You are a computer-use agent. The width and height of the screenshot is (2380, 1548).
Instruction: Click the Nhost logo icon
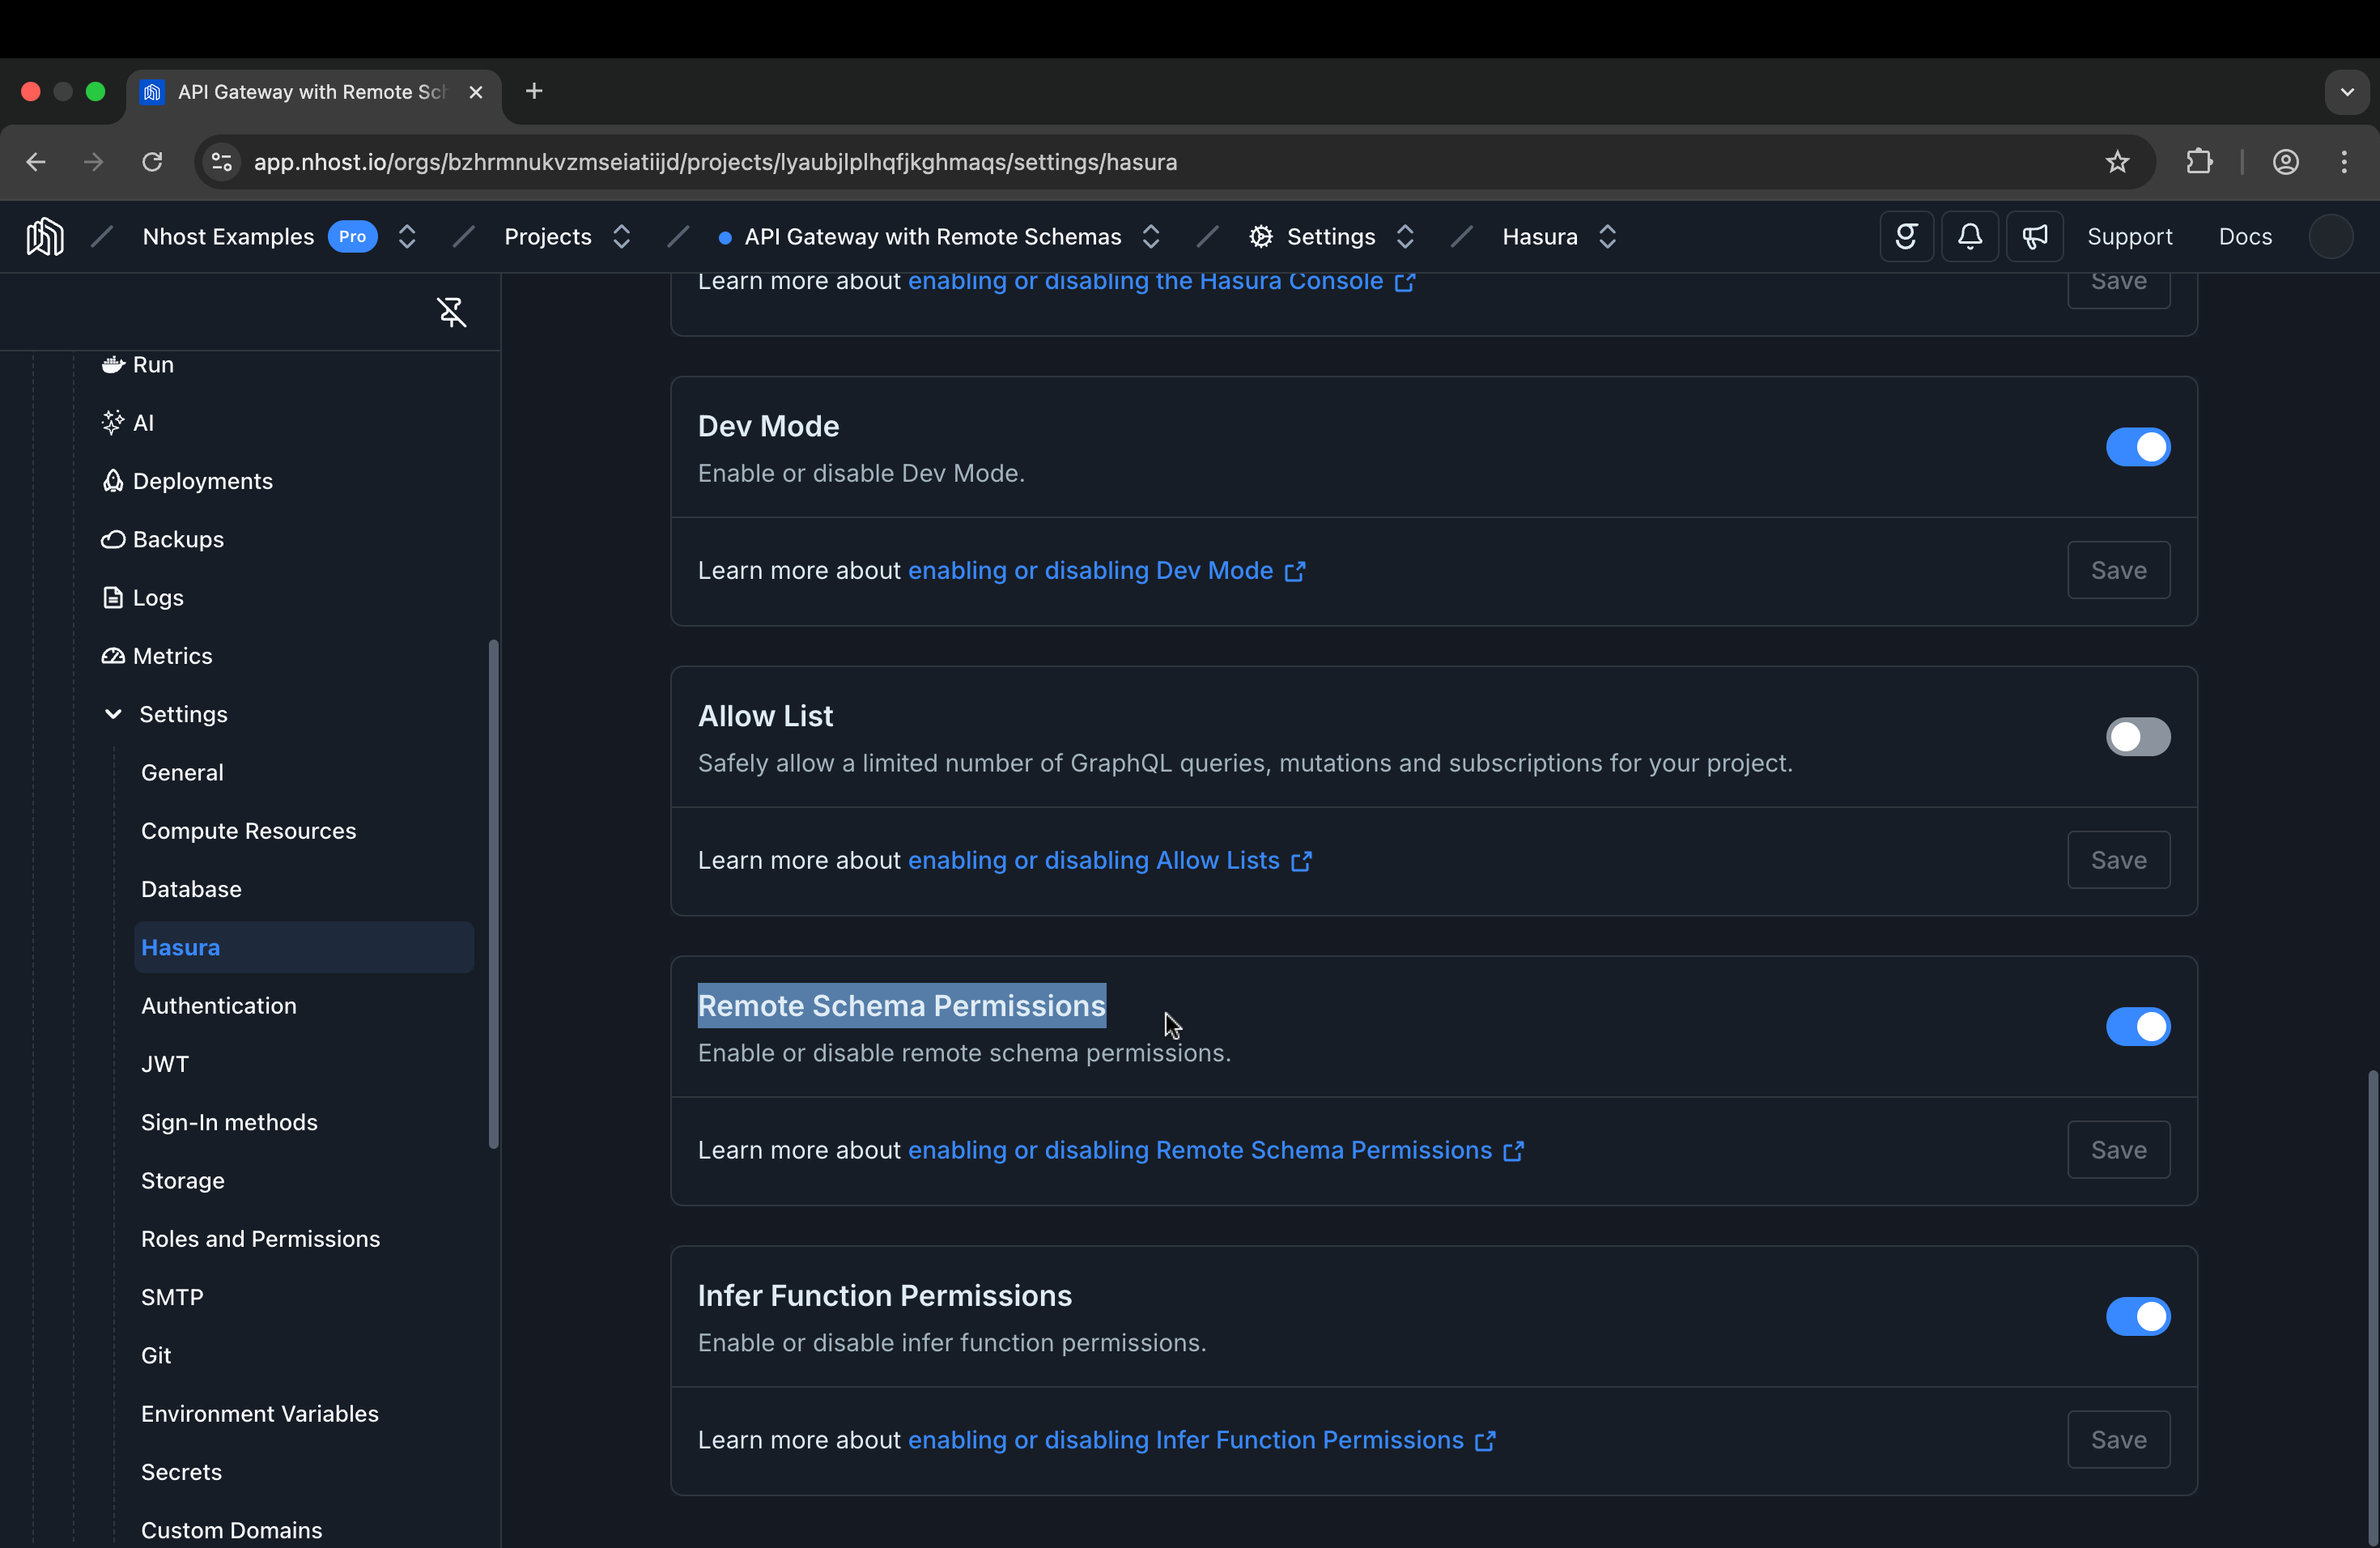[x=44, y=237]
